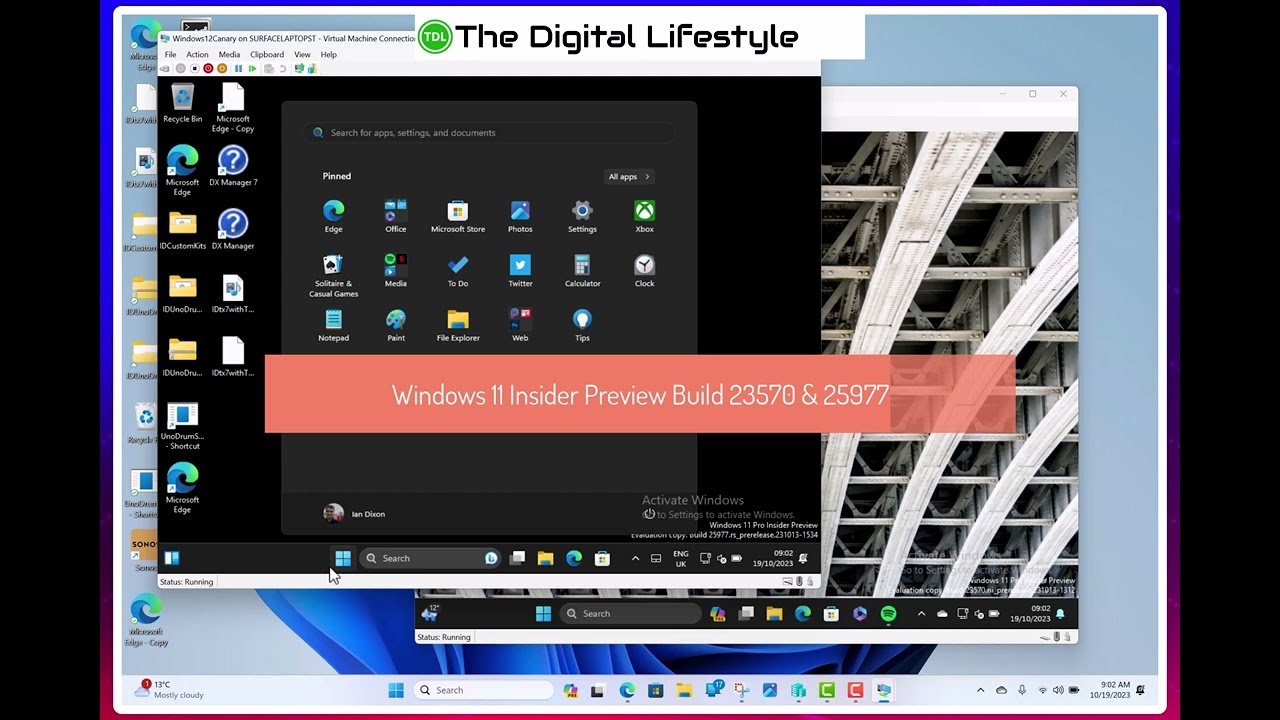Open the Media menu in VM Connection
The image size is (1280, 720).
click(229, 54)
